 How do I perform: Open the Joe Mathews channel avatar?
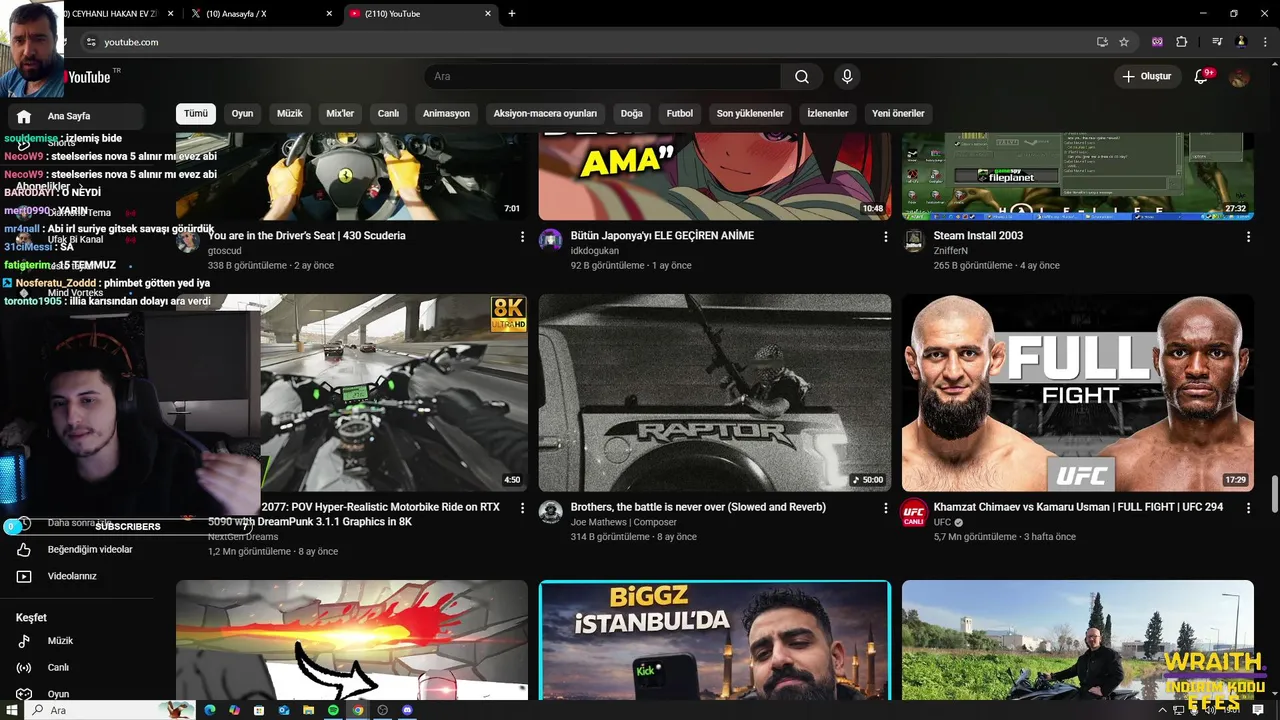click(551, 512)
